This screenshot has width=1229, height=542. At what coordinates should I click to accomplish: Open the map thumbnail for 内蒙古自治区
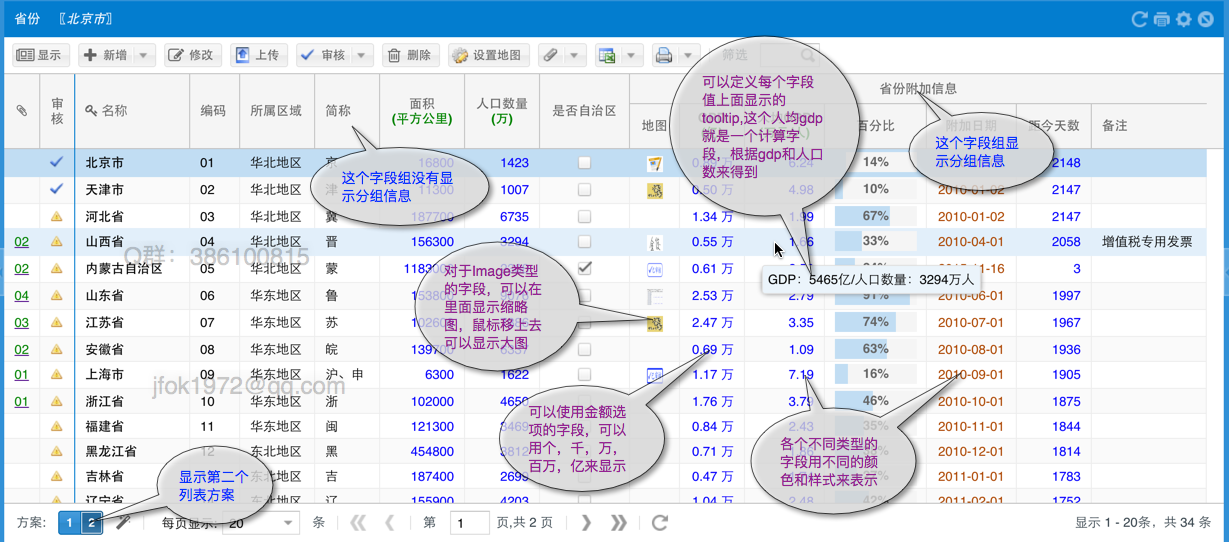[656, 269]
